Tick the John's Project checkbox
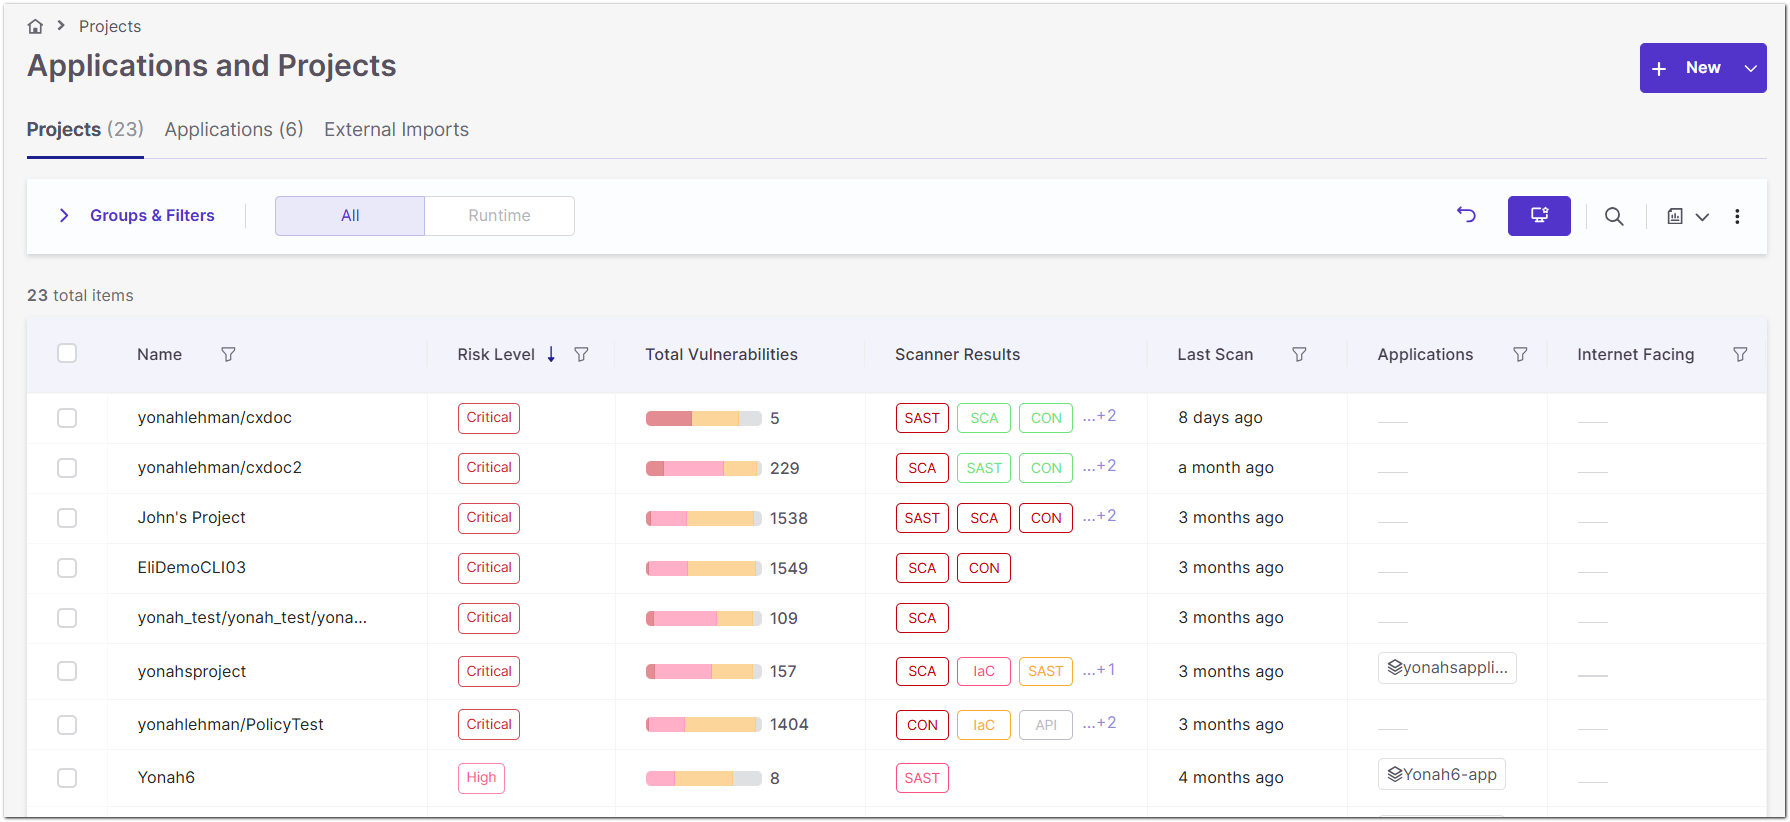The height and width of the screenshot is (822, 1790). [67, 518]
